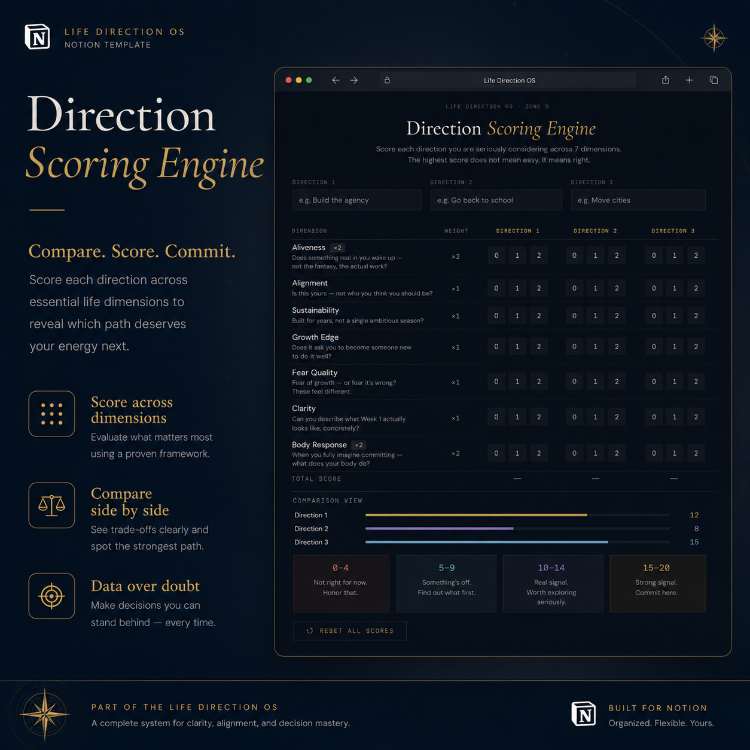This screenshot has height=750, width=750.
Task: Click the Direction 3 'Move cities' field
Action: 638,200
